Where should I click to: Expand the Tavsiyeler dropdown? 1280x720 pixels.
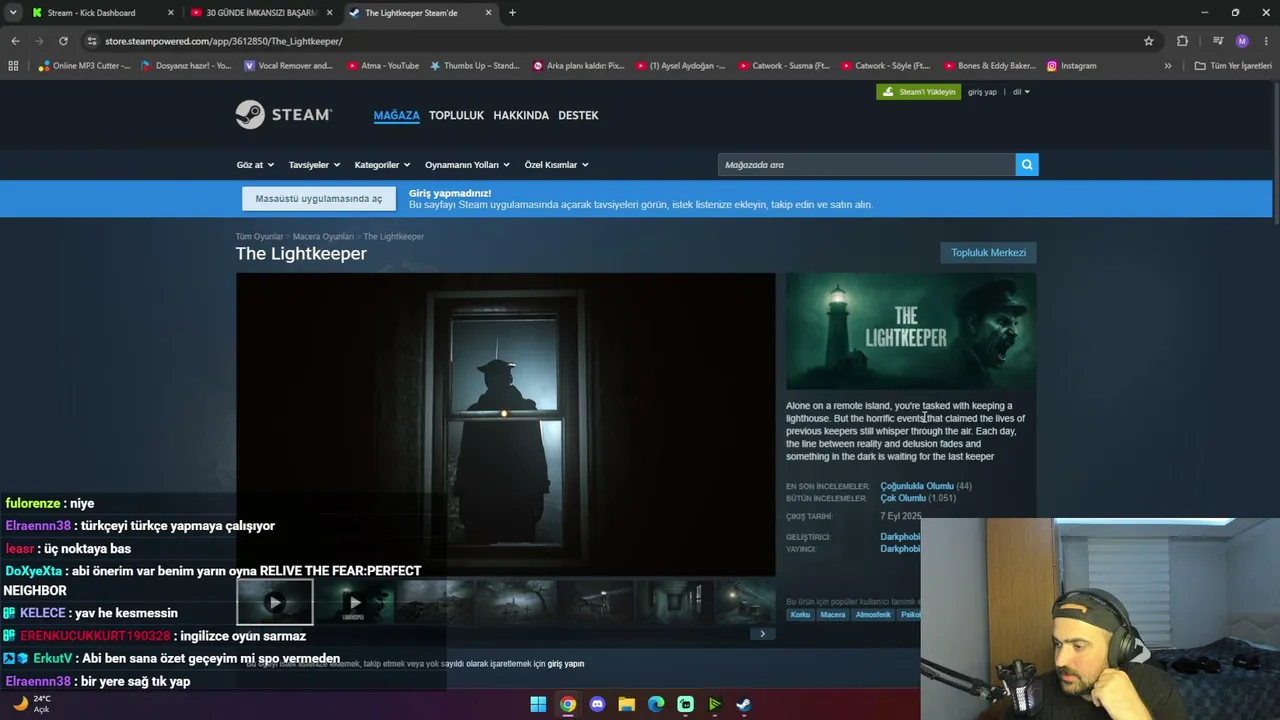314,165
